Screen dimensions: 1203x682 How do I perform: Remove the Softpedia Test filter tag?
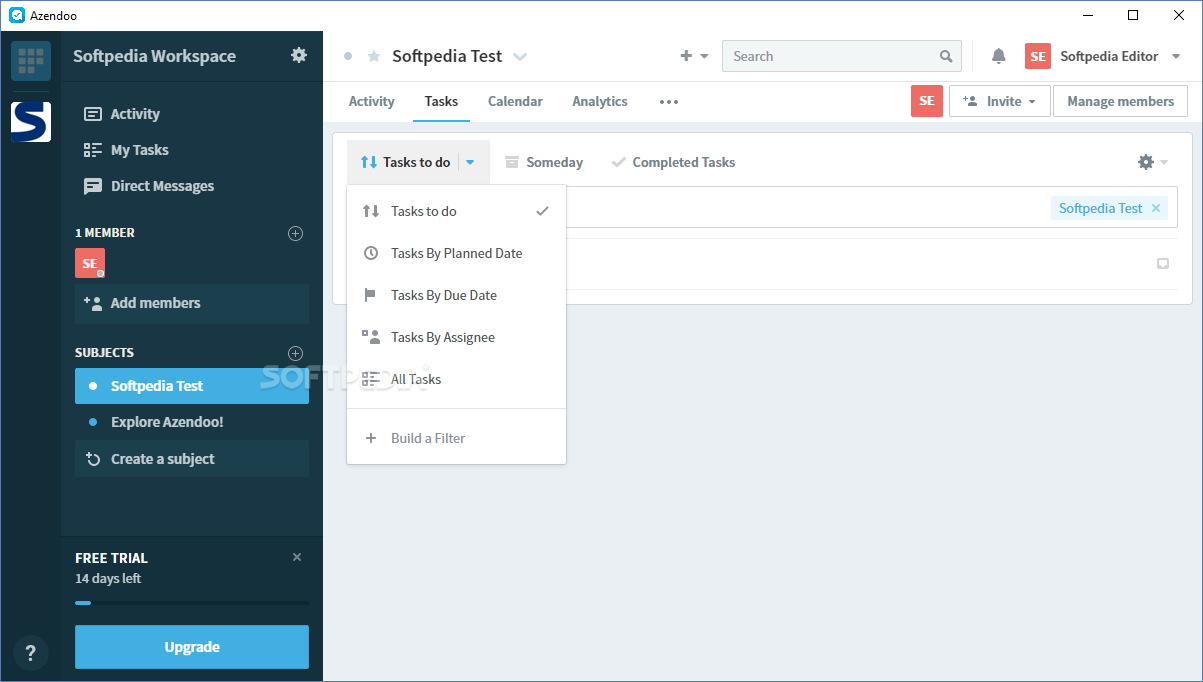pyautogui.click(x=1156, y=208)
